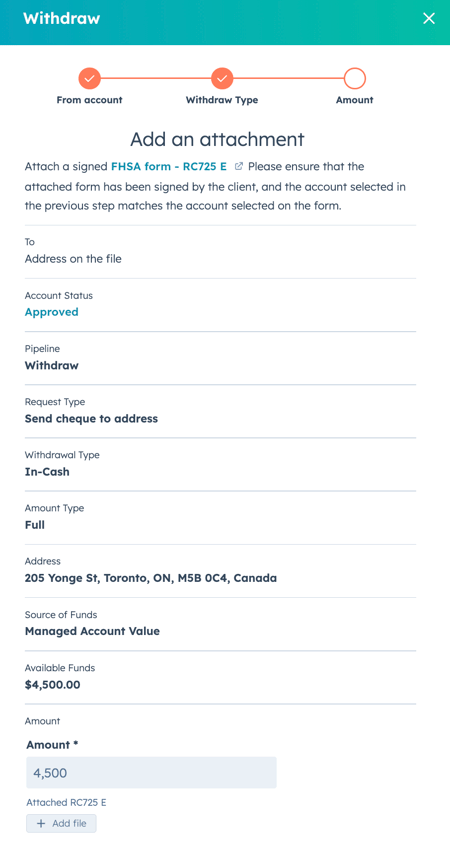Viewport: 450px width, 845px height.
Task: Click the Withdraw Type step checkmark circle
Action: [x=222, y=79]
